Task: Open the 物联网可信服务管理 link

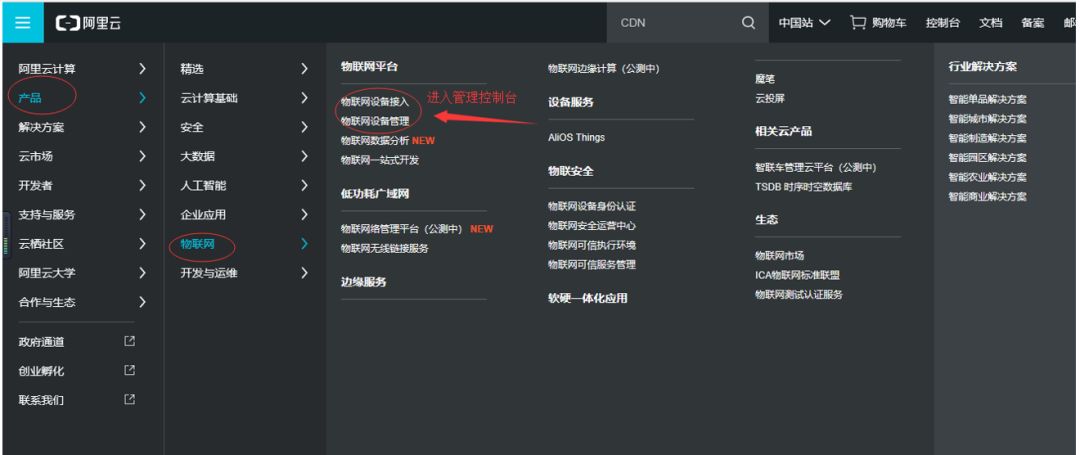Action: [592, 264]
